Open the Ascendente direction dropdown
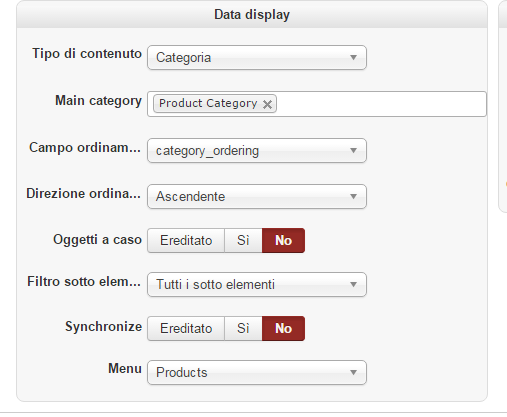This screenshot has width=507, height=417. (257, 197)
